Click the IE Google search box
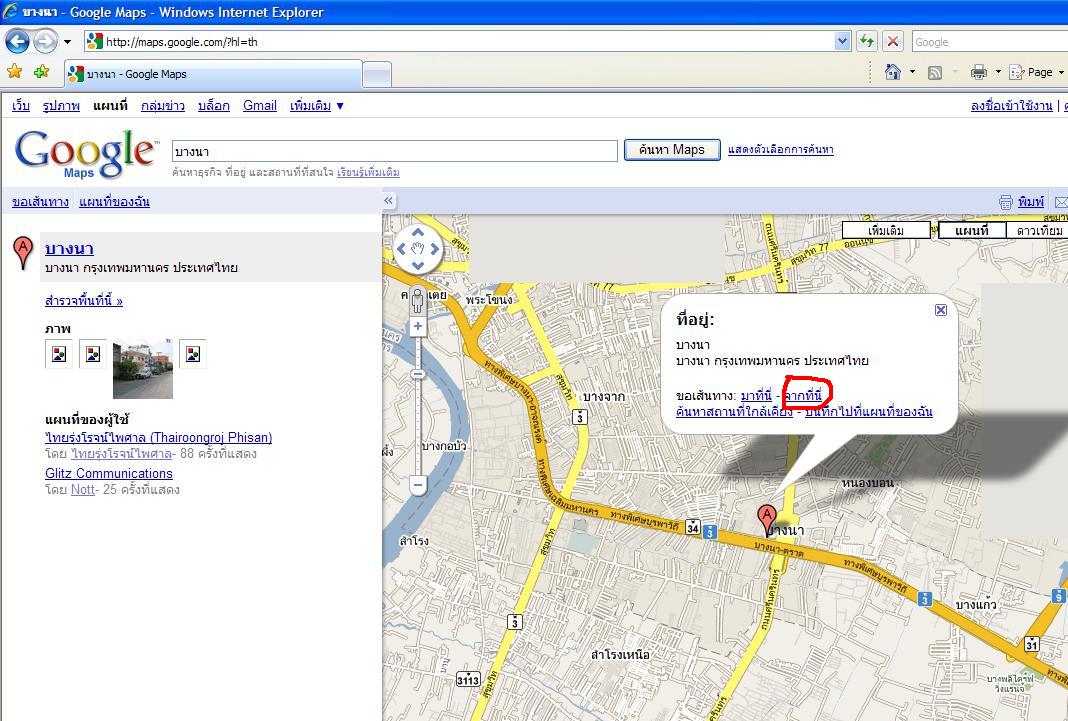The height and width of the screenshot is (721, 1068). point(989,42)
